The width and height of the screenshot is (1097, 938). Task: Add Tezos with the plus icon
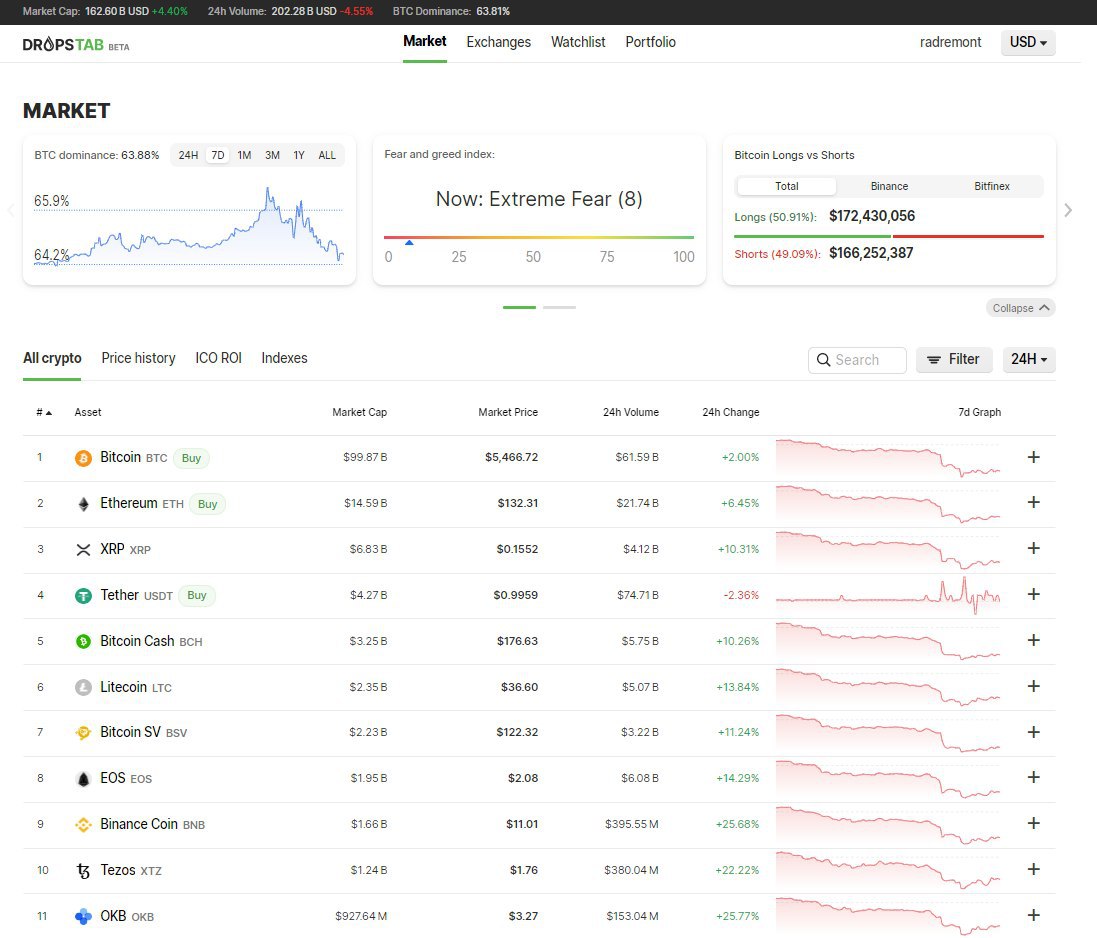[1033, 869]
